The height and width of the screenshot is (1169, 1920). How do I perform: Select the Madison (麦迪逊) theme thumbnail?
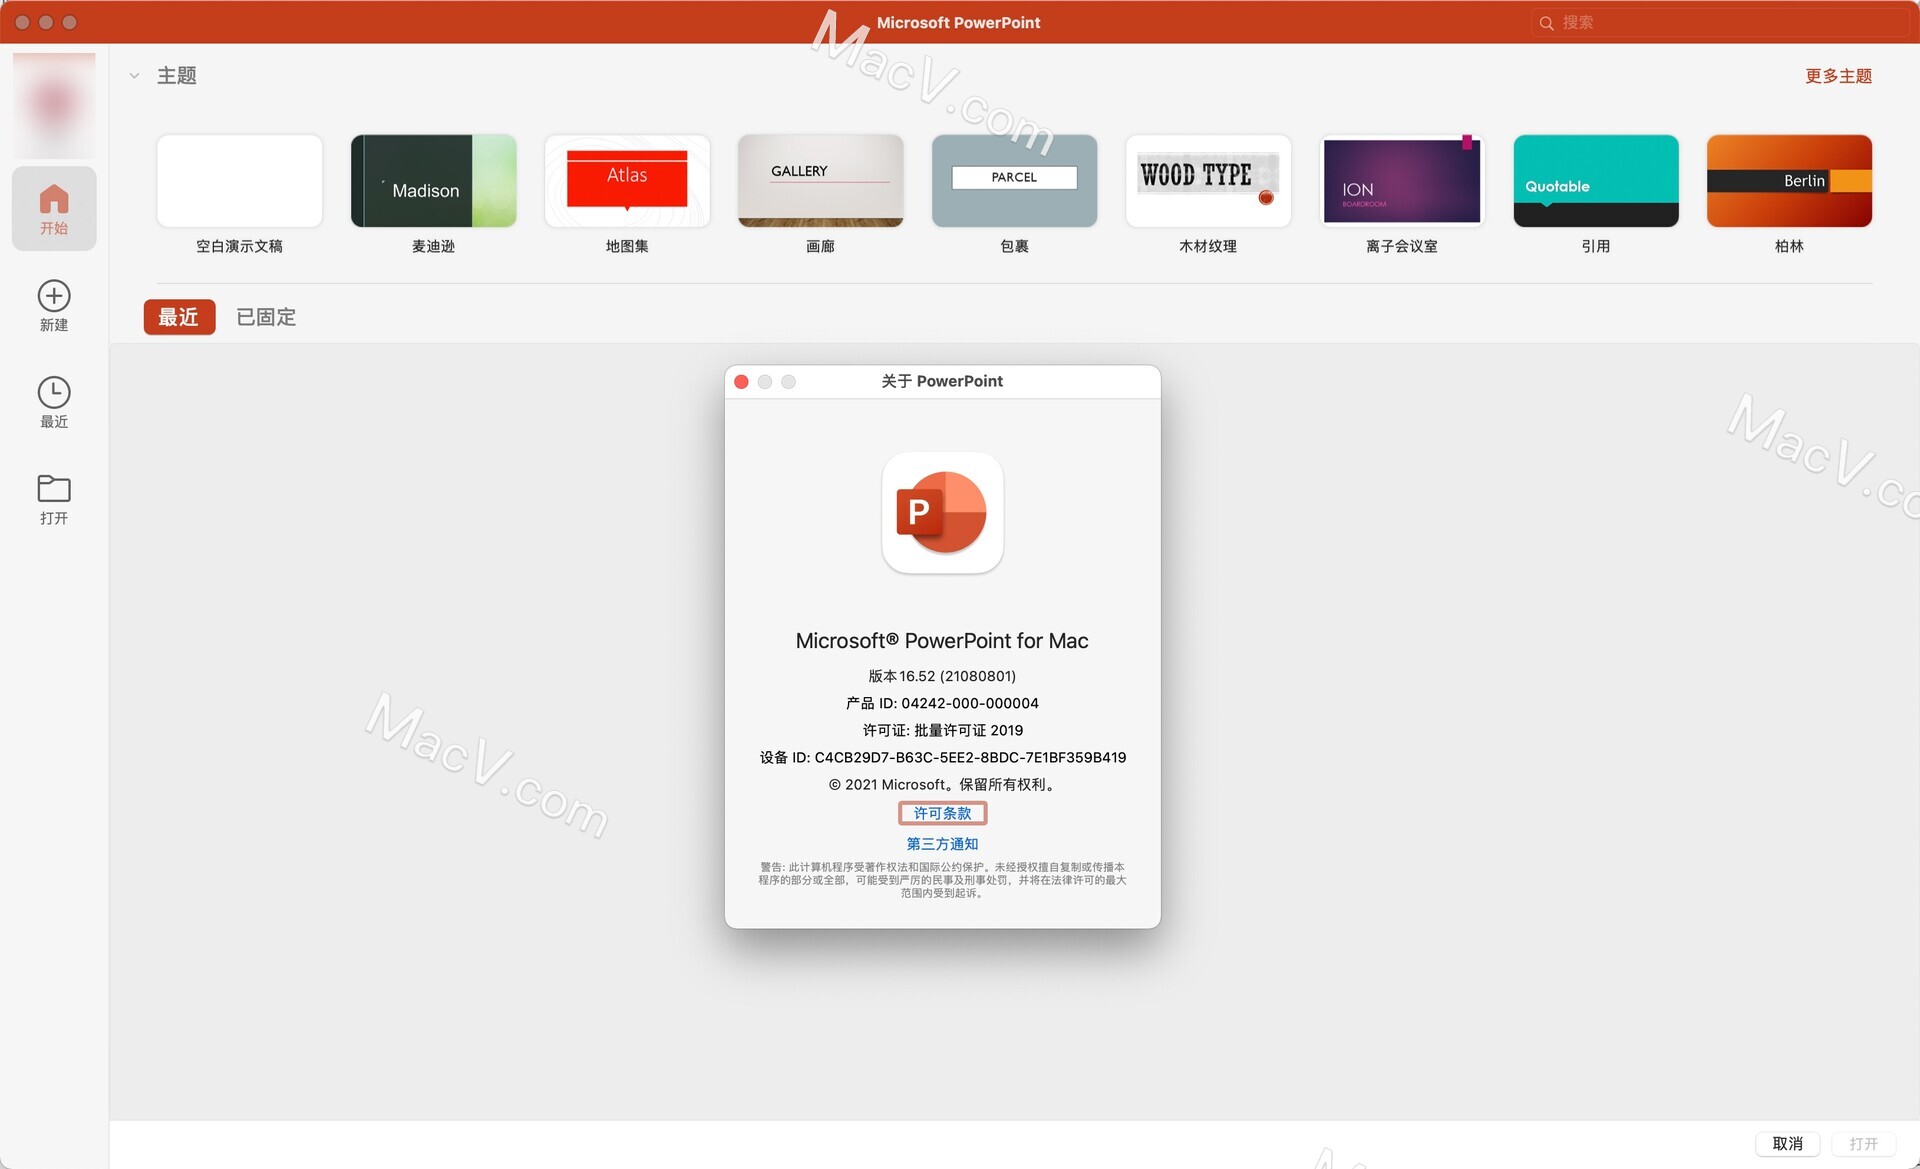[x=434, y=181]
